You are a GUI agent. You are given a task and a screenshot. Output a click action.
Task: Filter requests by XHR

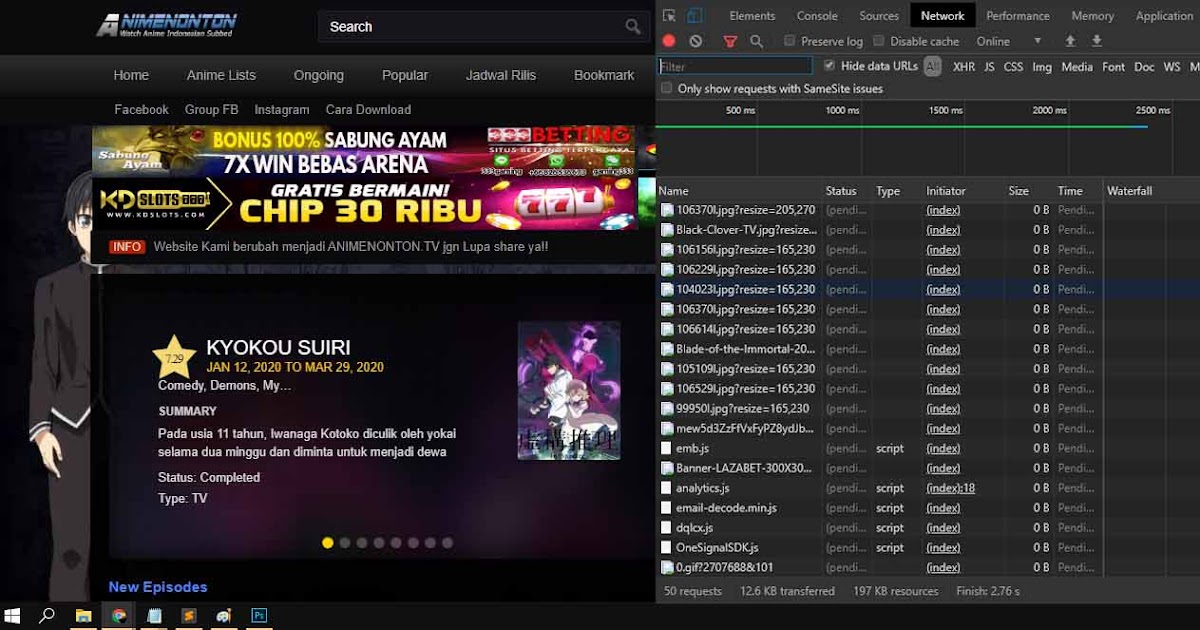(964, 67)
